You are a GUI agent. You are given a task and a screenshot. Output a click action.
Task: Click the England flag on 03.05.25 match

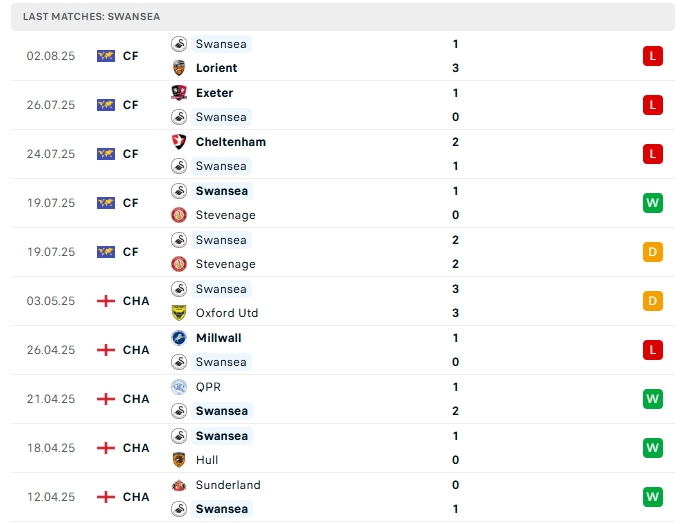[106, 301]
